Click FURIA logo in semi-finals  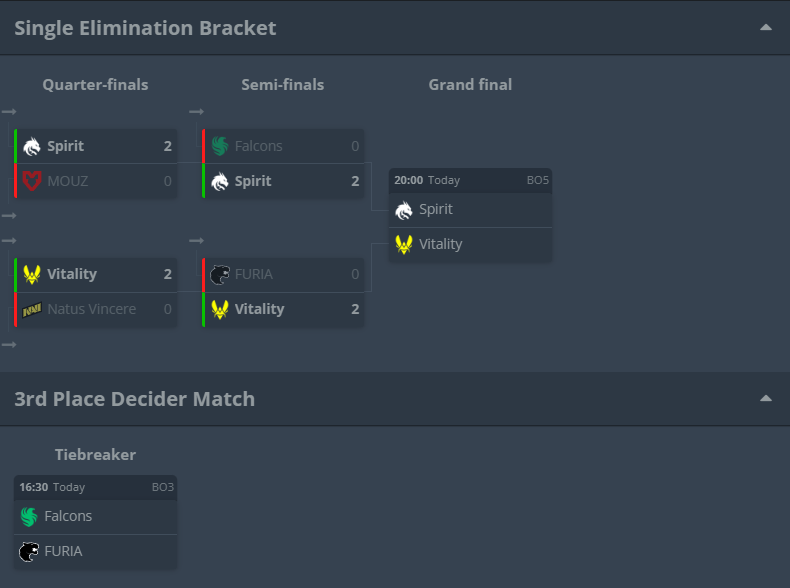tap(220, 274)
